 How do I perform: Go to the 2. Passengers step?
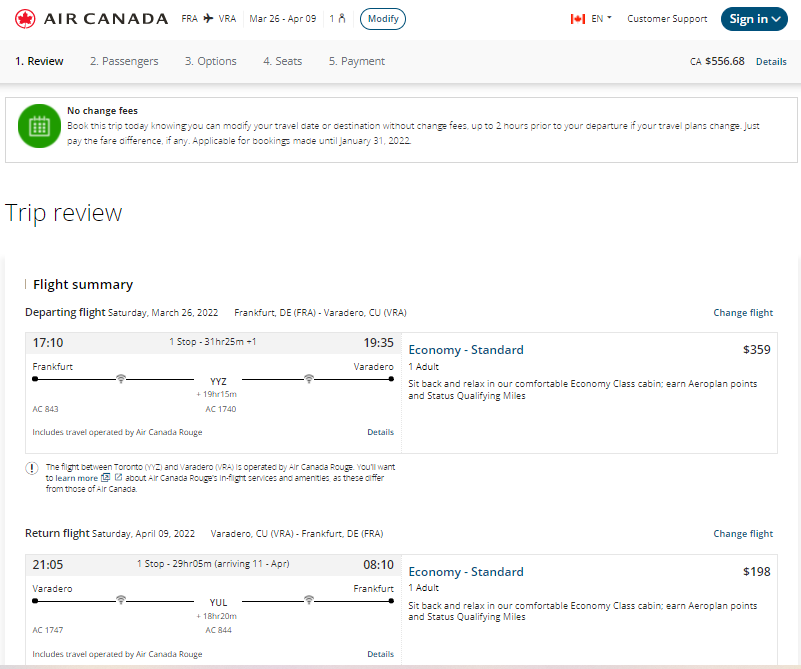coord(124,61)
